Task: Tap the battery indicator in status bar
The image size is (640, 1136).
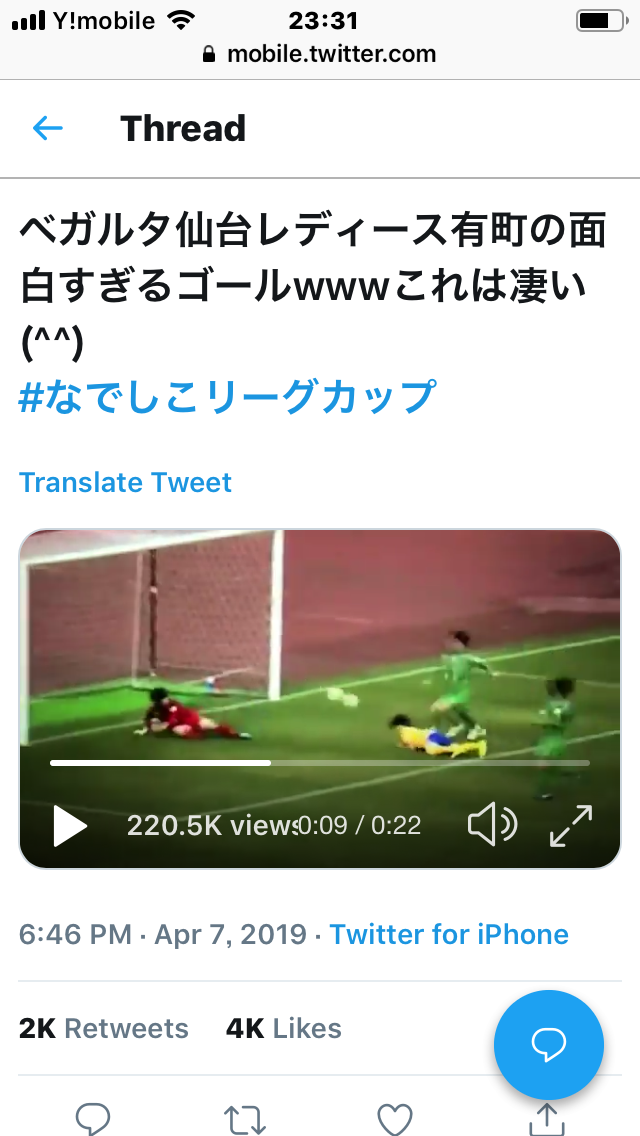Action: click(602, 20)
